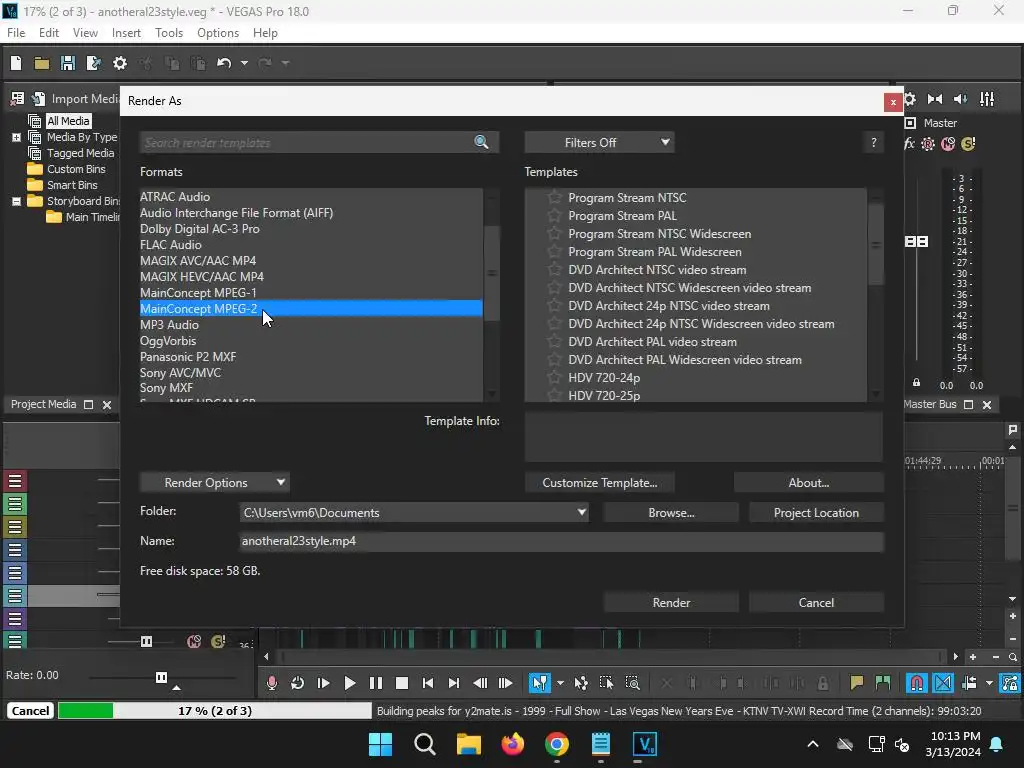1024x768 pixels.
Task: Toggle the Master bus mute icon
Action: (x=948, y=144)
